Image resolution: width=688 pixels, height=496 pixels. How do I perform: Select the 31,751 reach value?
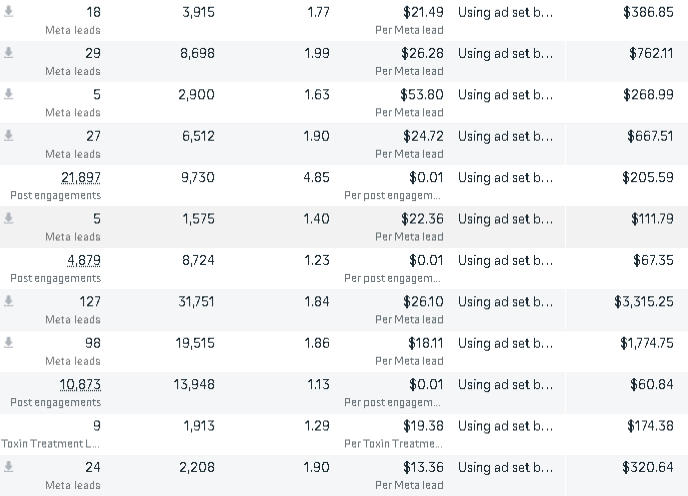pyautogui.click(x=196, y=301)
